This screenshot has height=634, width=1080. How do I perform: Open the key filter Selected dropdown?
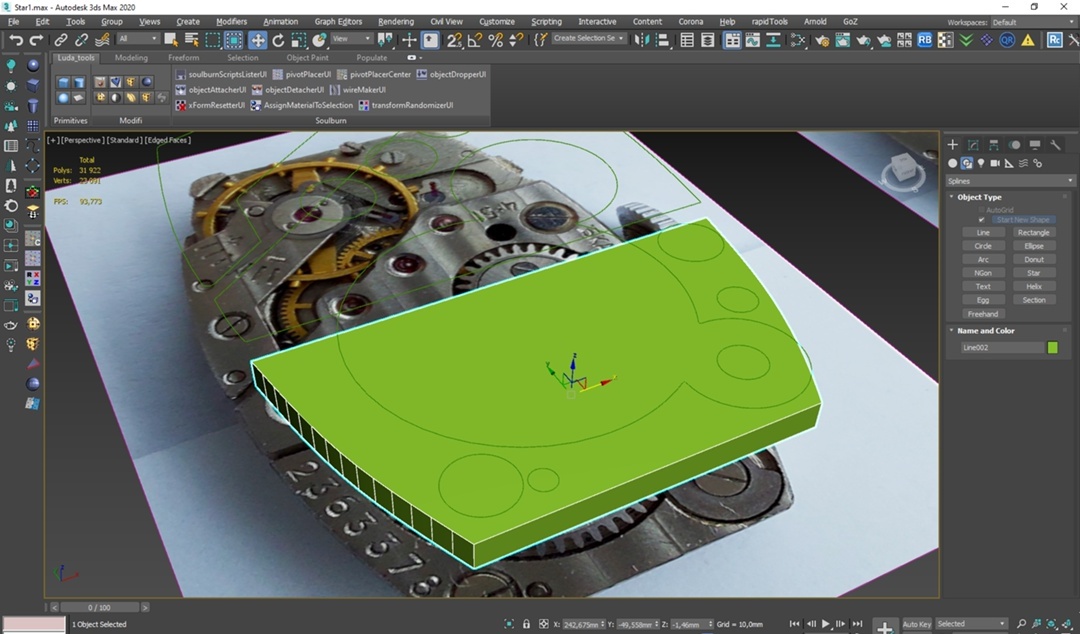[970, 624]
